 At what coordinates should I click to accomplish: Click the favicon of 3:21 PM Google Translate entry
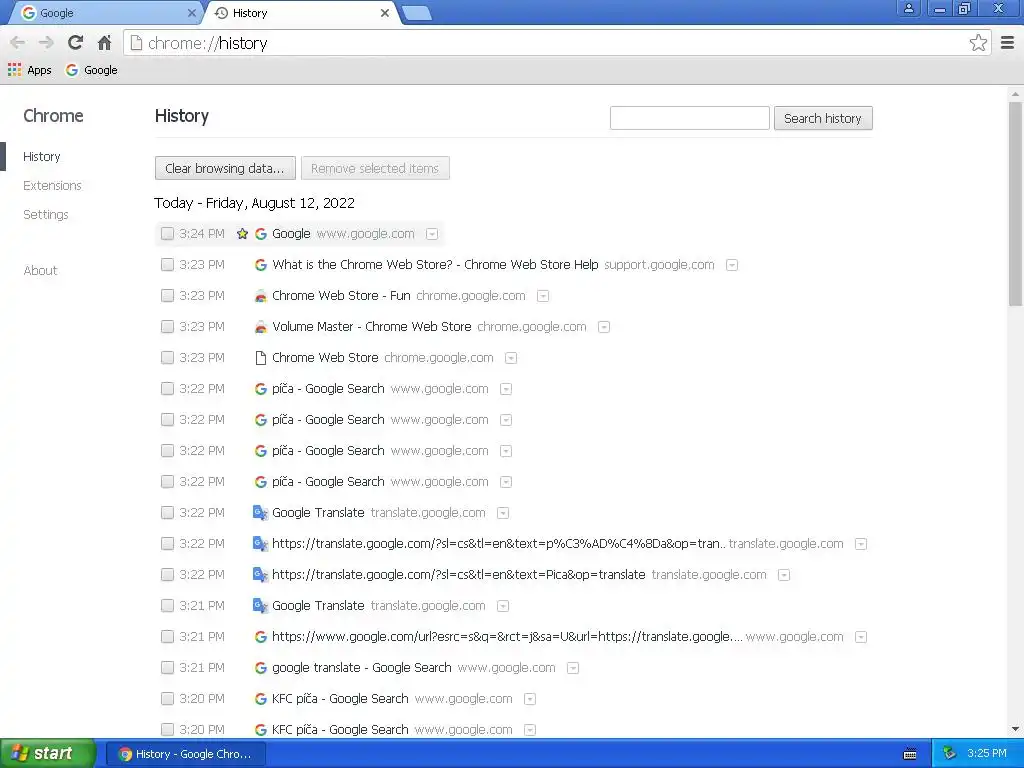[261, 605]
